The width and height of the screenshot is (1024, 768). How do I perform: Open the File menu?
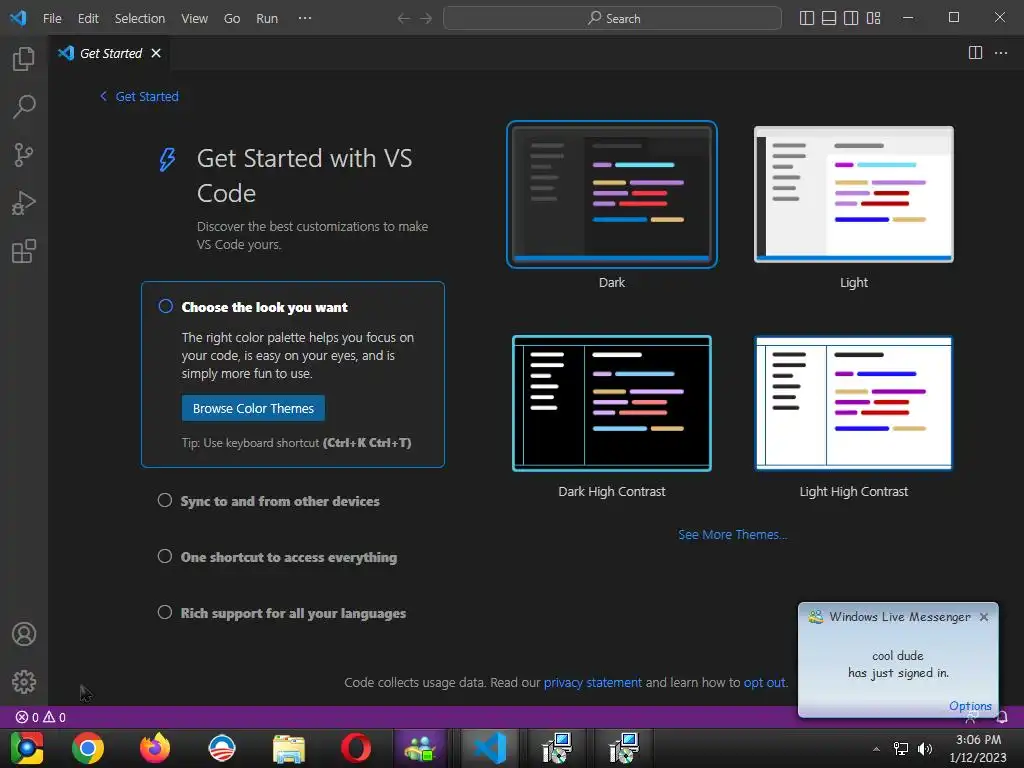tap(52, 18)
